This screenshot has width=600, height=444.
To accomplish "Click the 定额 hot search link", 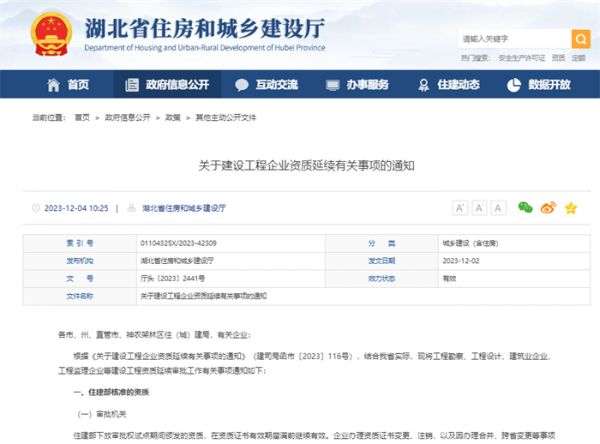I will (x=579, y=58).
